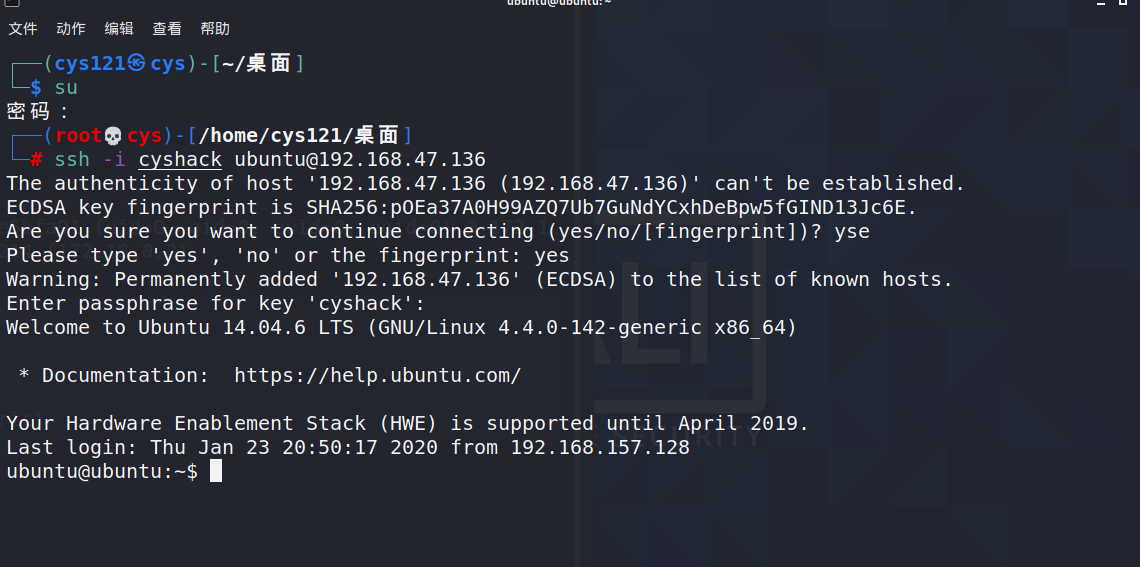Click the window title ubuntu@ubuntu
This screenshot has height=567, width=1140.
tap(559, 2)
